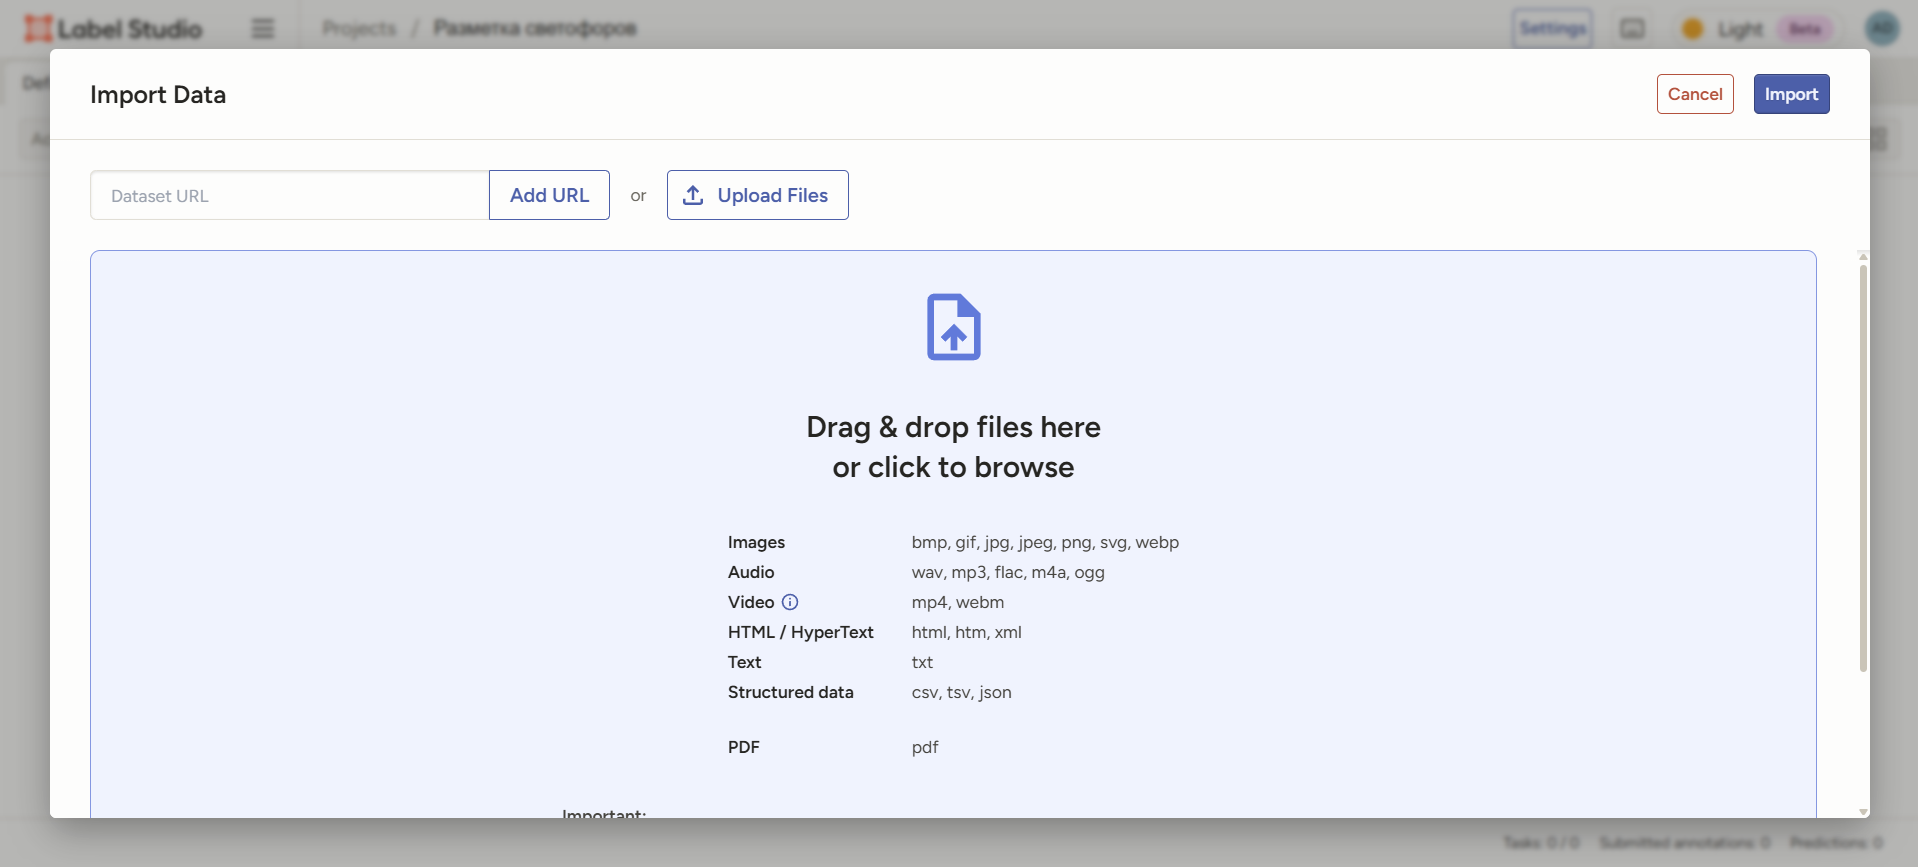Focus the Dataset URL input field
Screen dimensions: 1918x867
coord(289,196)
